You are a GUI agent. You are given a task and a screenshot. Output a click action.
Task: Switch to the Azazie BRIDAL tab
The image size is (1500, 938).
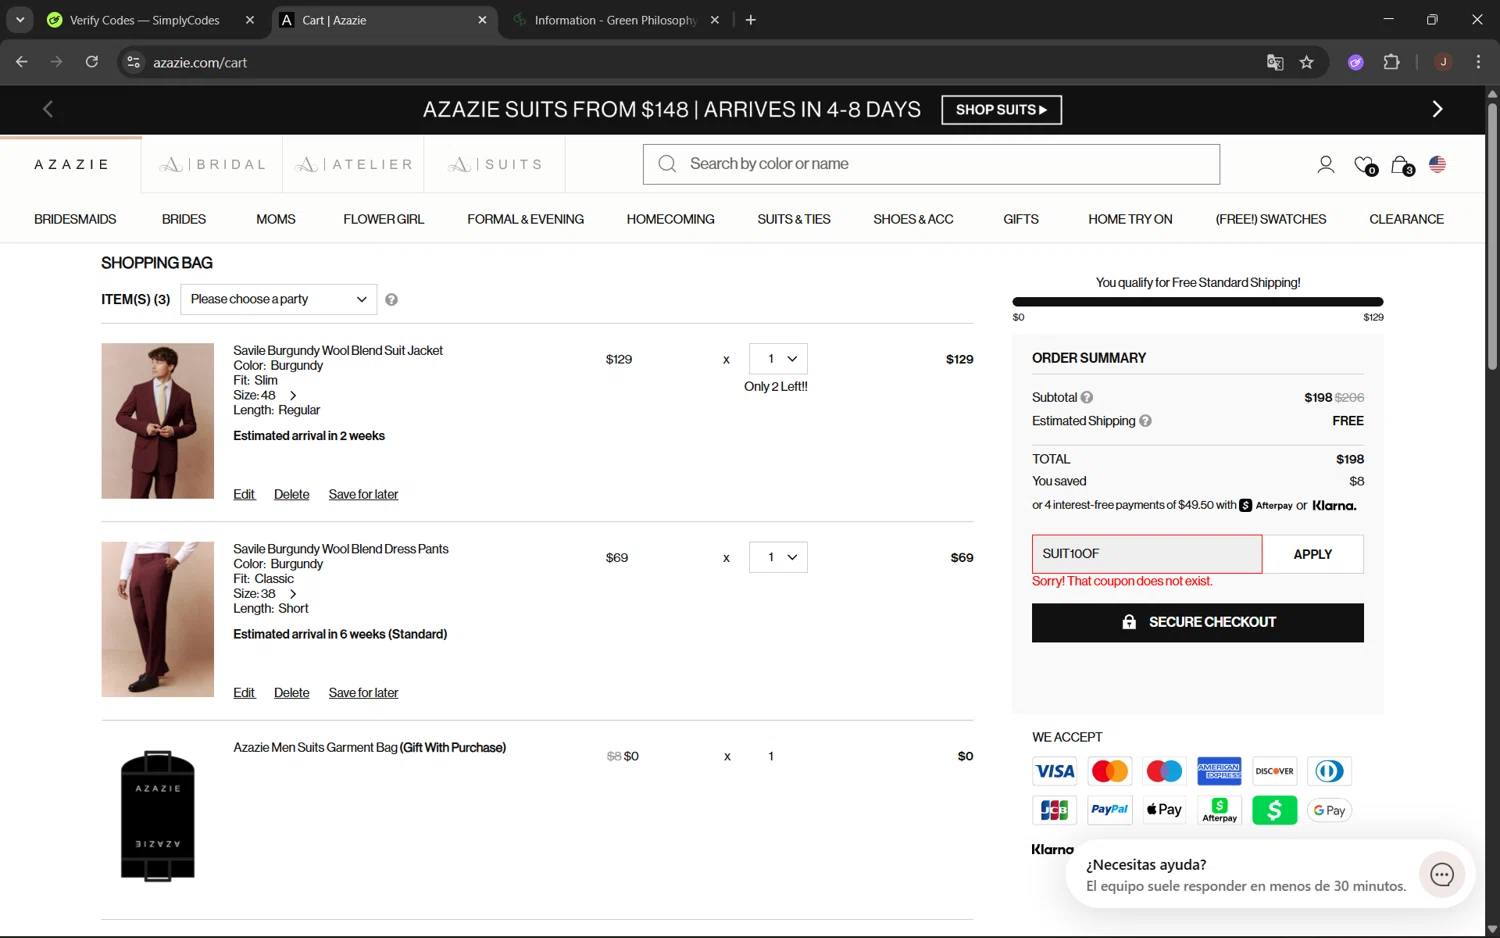point(212,164)
